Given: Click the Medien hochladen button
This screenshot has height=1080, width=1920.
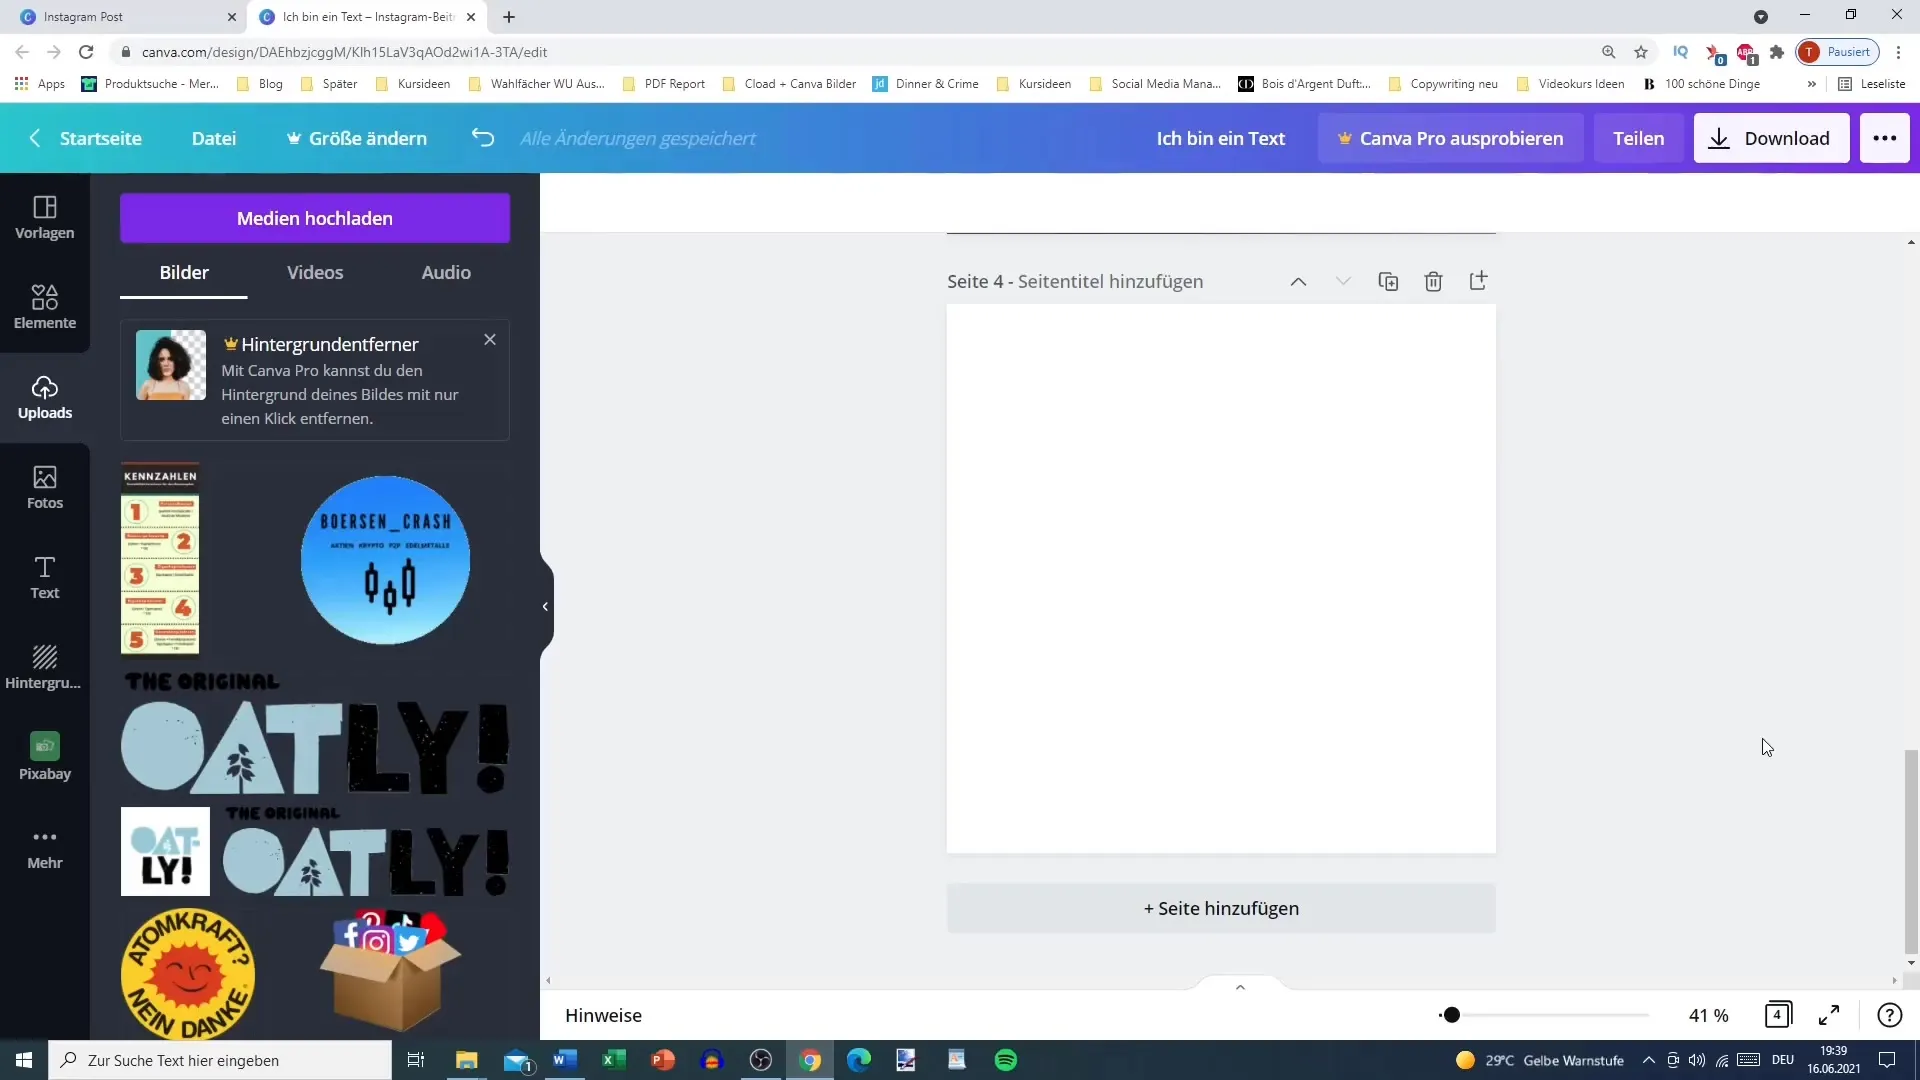Looking at the screenshot, I should pos(315,218).
